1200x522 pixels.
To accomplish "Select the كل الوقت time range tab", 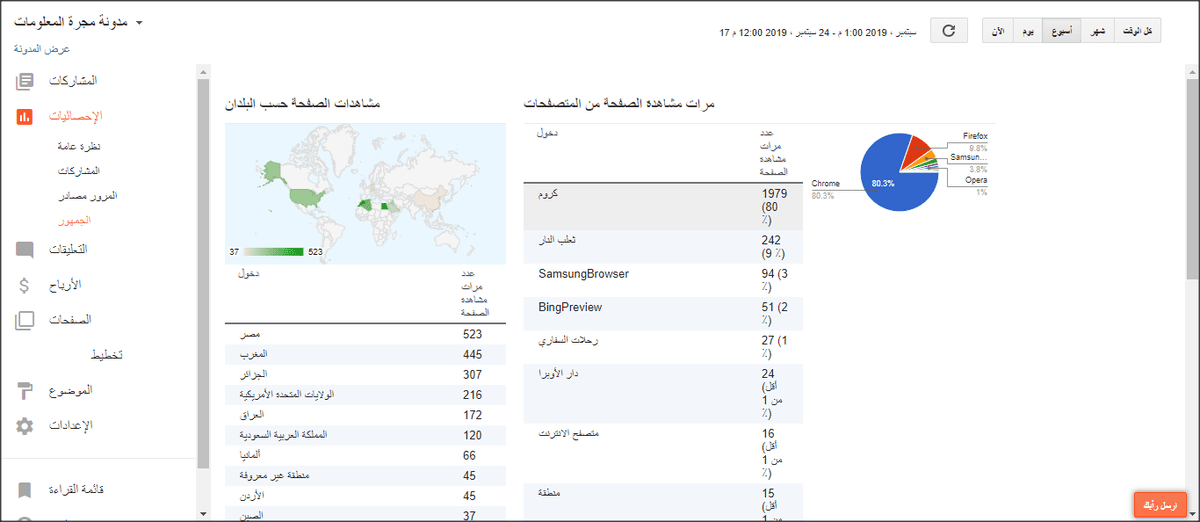I will 1138,31.
